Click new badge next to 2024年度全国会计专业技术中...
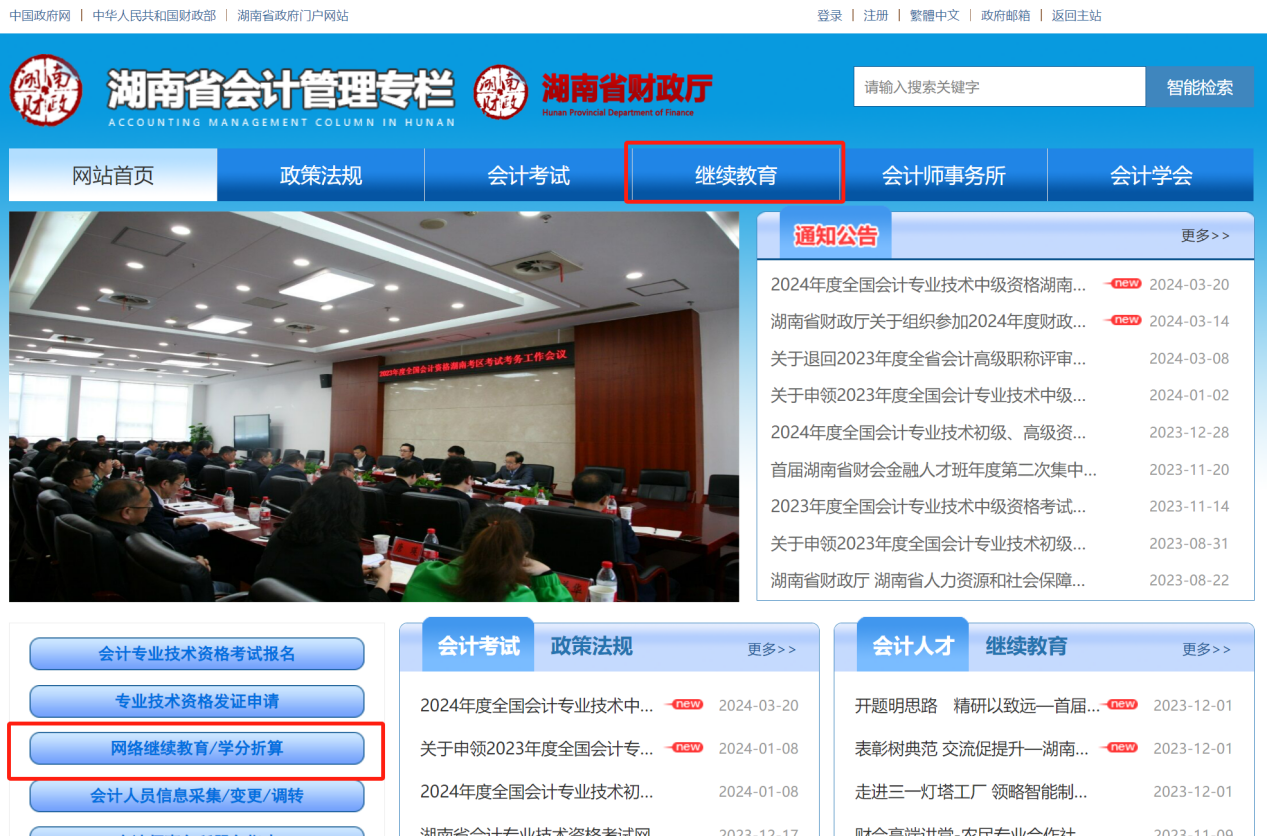 pos(686,705)
